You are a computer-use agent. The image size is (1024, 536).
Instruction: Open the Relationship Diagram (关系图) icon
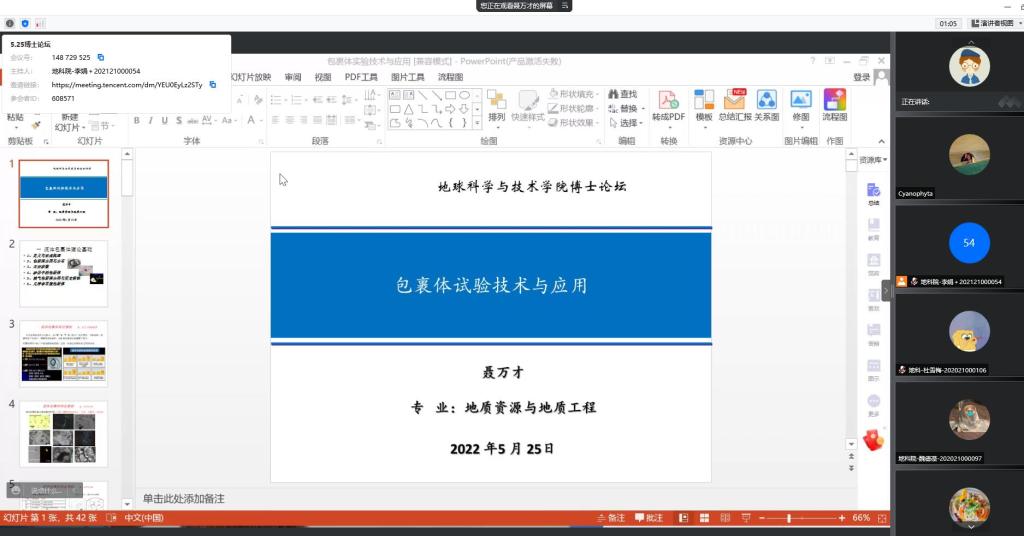pyautogui.click(x=766, y=102)
